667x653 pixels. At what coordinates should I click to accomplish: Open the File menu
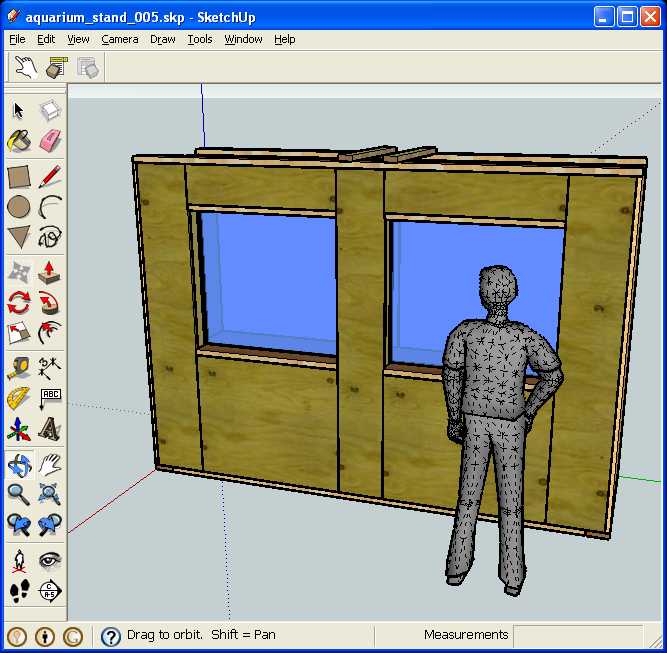click(x=17, y=39)
